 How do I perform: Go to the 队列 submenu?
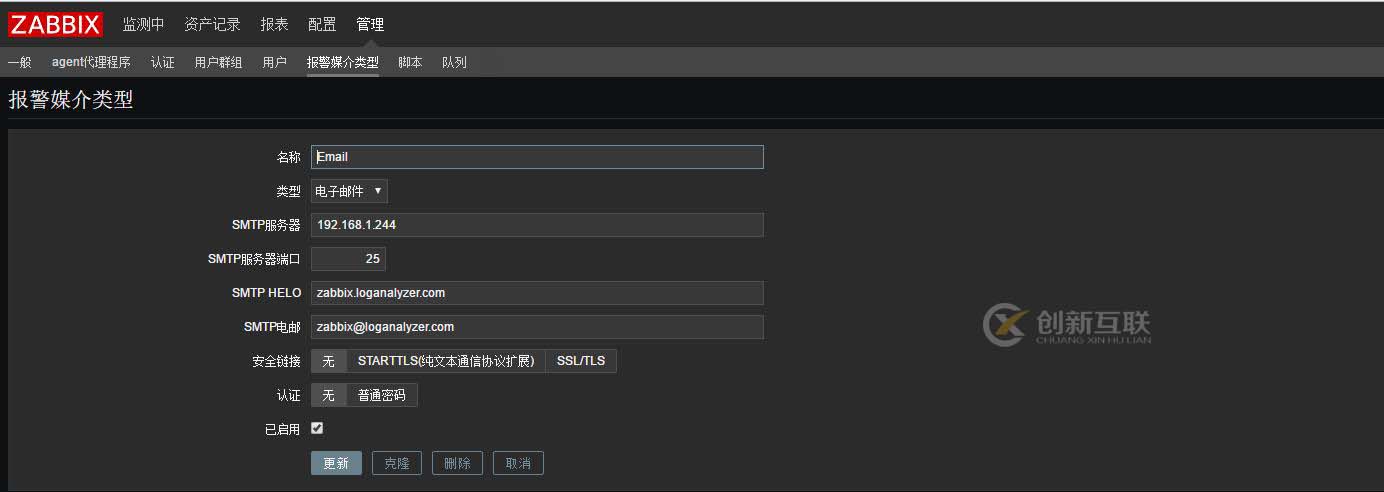454,62
